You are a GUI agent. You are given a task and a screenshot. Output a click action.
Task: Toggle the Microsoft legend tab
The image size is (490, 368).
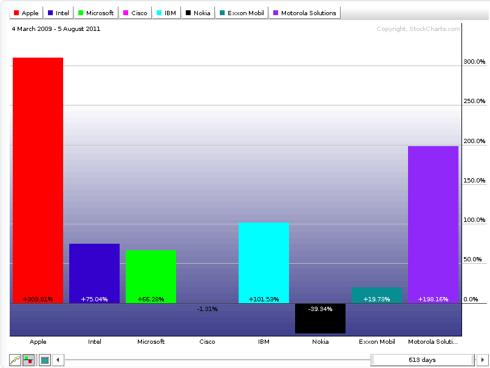[96, 13]
